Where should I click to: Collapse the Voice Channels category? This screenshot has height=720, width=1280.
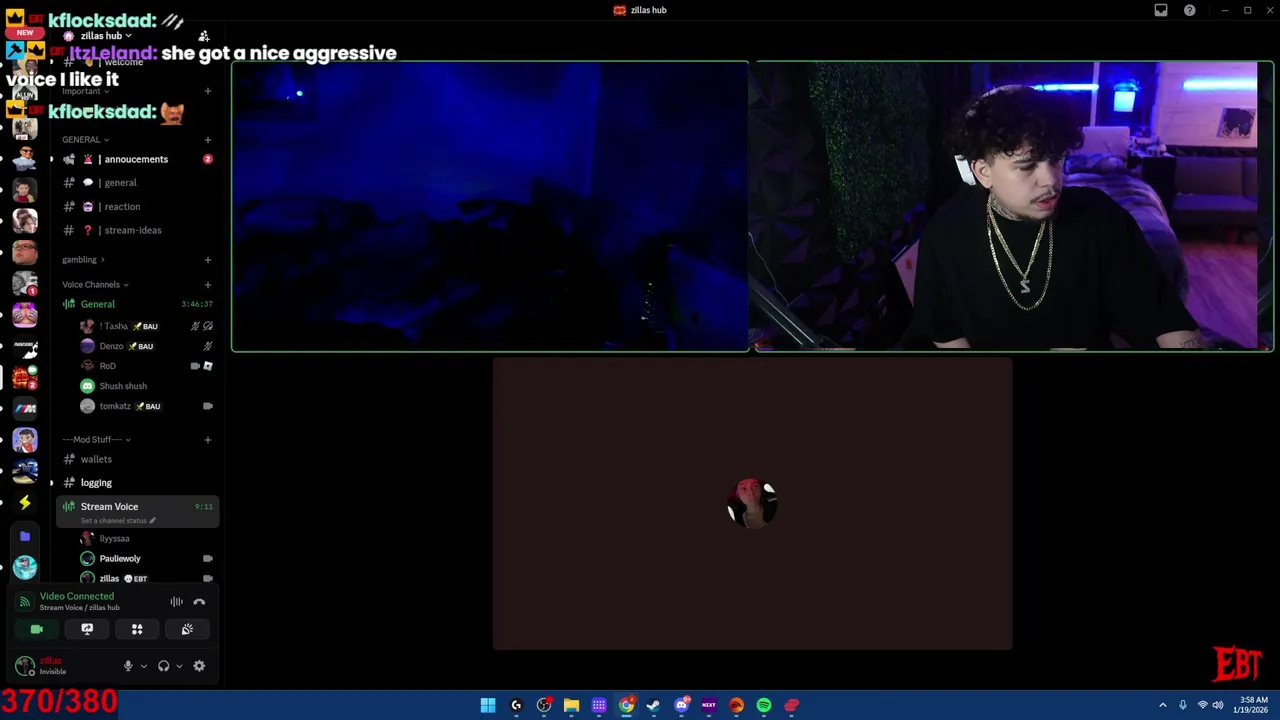tap(95, 285)
